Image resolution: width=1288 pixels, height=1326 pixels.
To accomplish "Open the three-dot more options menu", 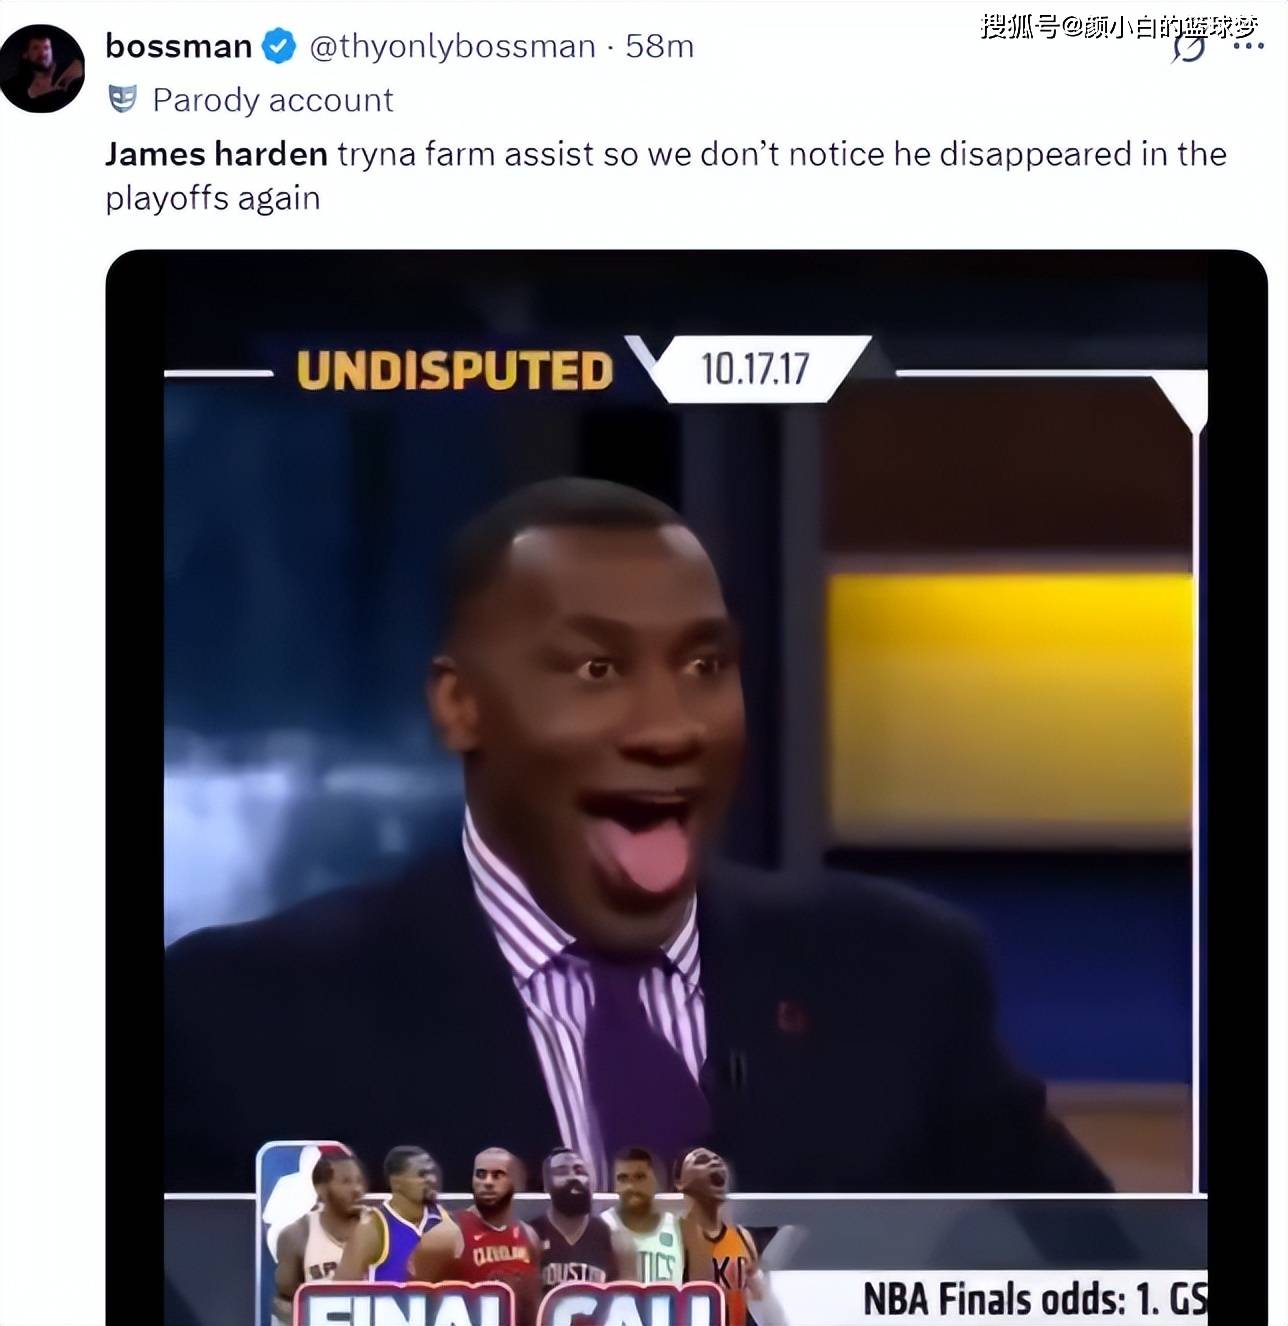I will (1248, 46).
